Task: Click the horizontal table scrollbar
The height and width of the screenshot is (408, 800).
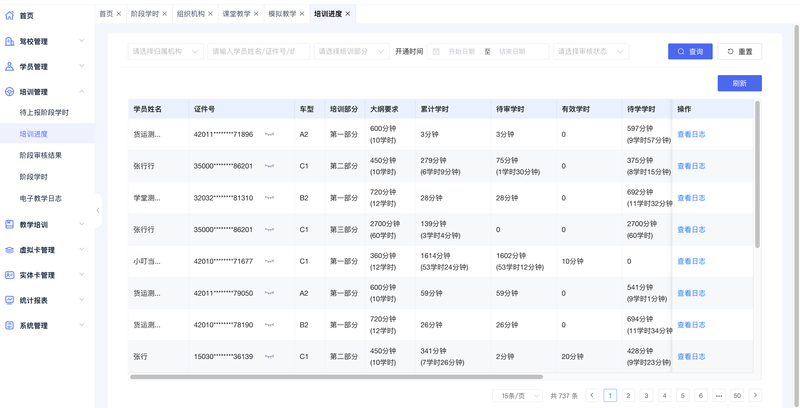Action: pyautogui.click(x=337, y=377)
